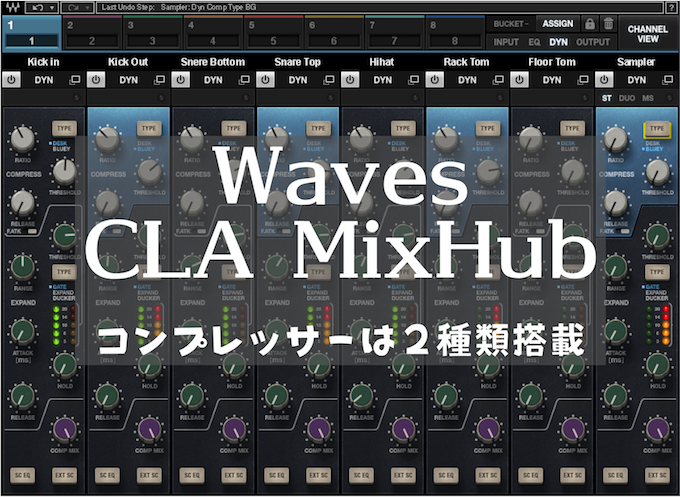Screen dimensions: 680x497
Task: Select DUO mode on the Sampler channel
Action: click(627, 98)
